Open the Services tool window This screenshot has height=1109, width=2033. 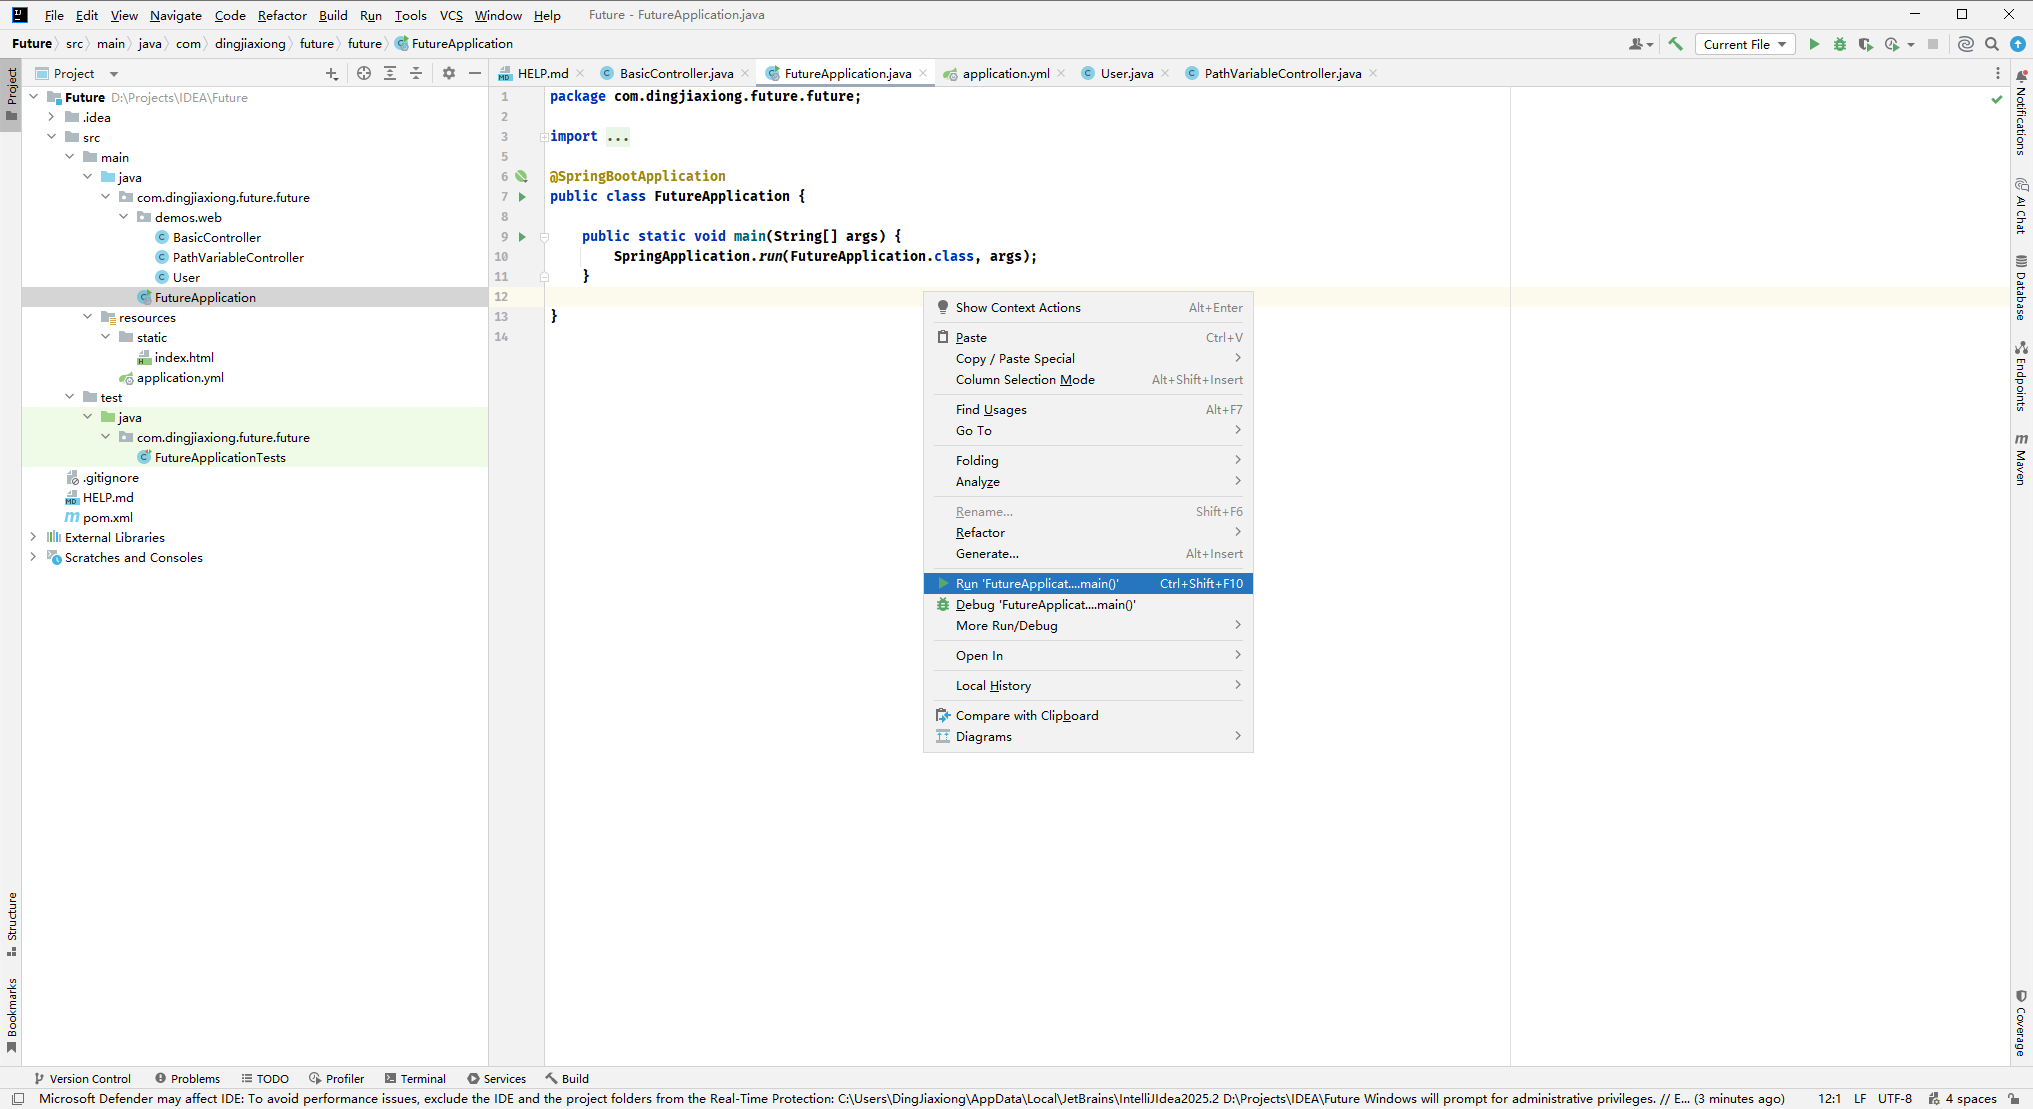coord(496,1078)
